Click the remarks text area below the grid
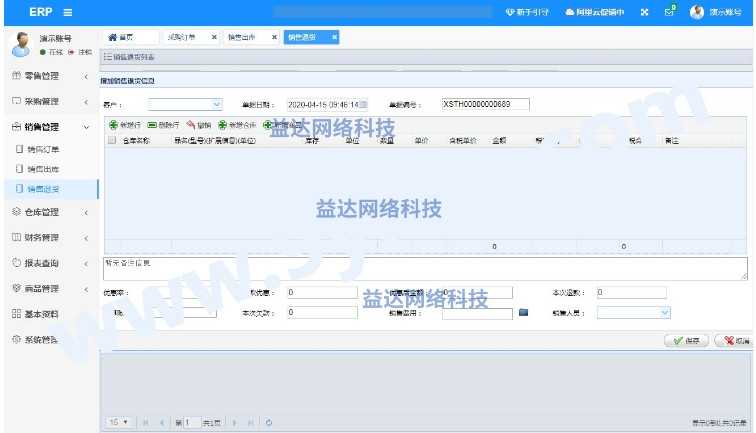Image resolution: width=756 pixels, height=433 pixels. pos(425,269)
